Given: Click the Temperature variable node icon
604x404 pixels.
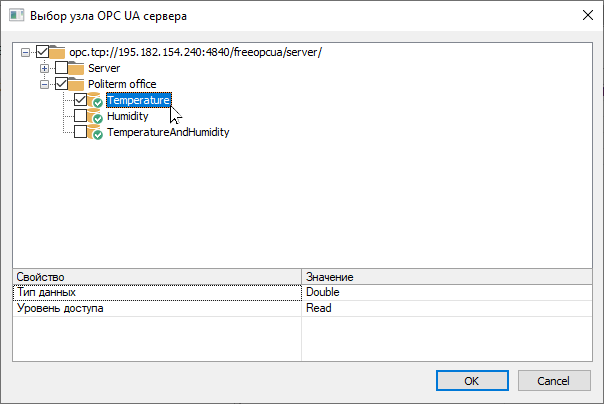Looking at the screenshot, I should tap(96, 101).
